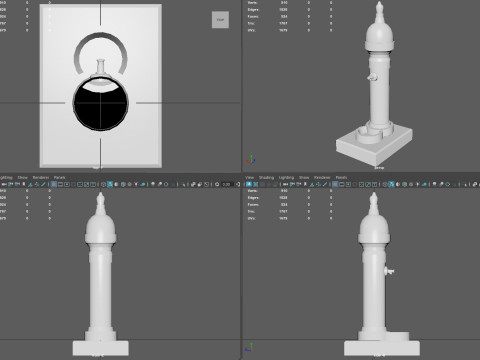This screenshot has width=480, height=360.
Task: Click Exposure icon in lower-left panel toolbar
Action: tap(217, 184)
